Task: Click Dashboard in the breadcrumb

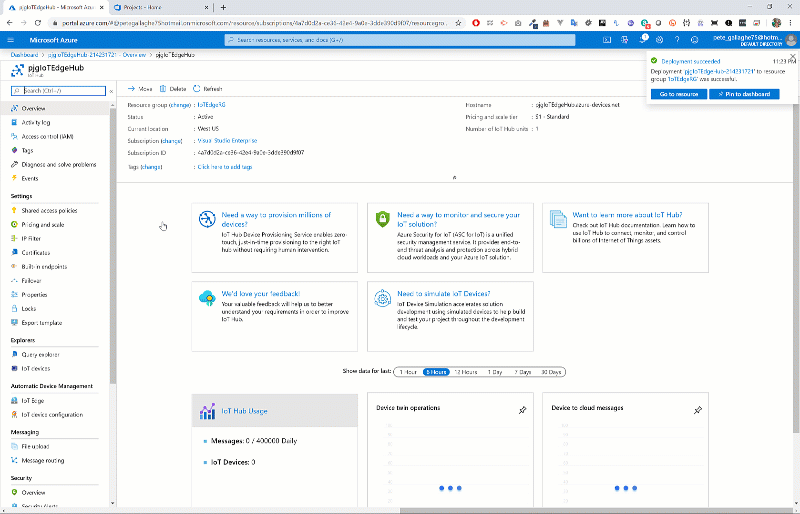Action: 24,55
